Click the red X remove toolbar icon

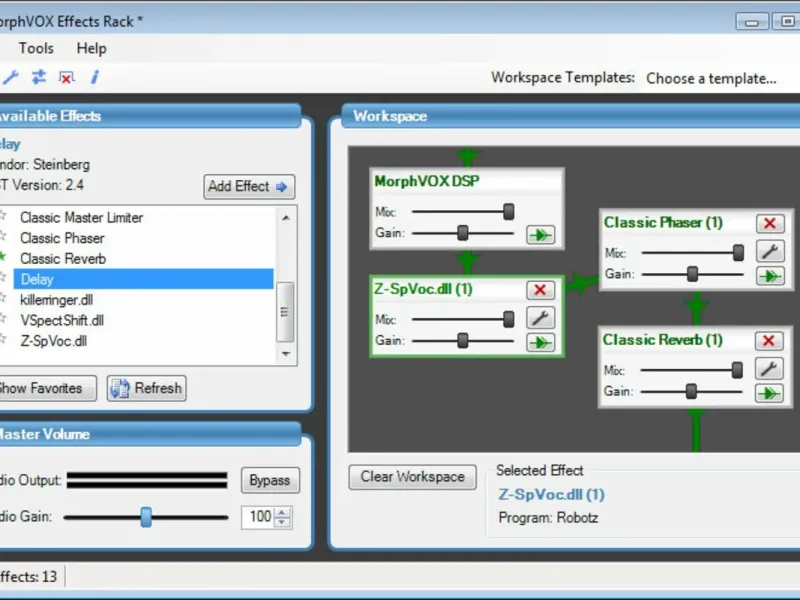(66, 78)
